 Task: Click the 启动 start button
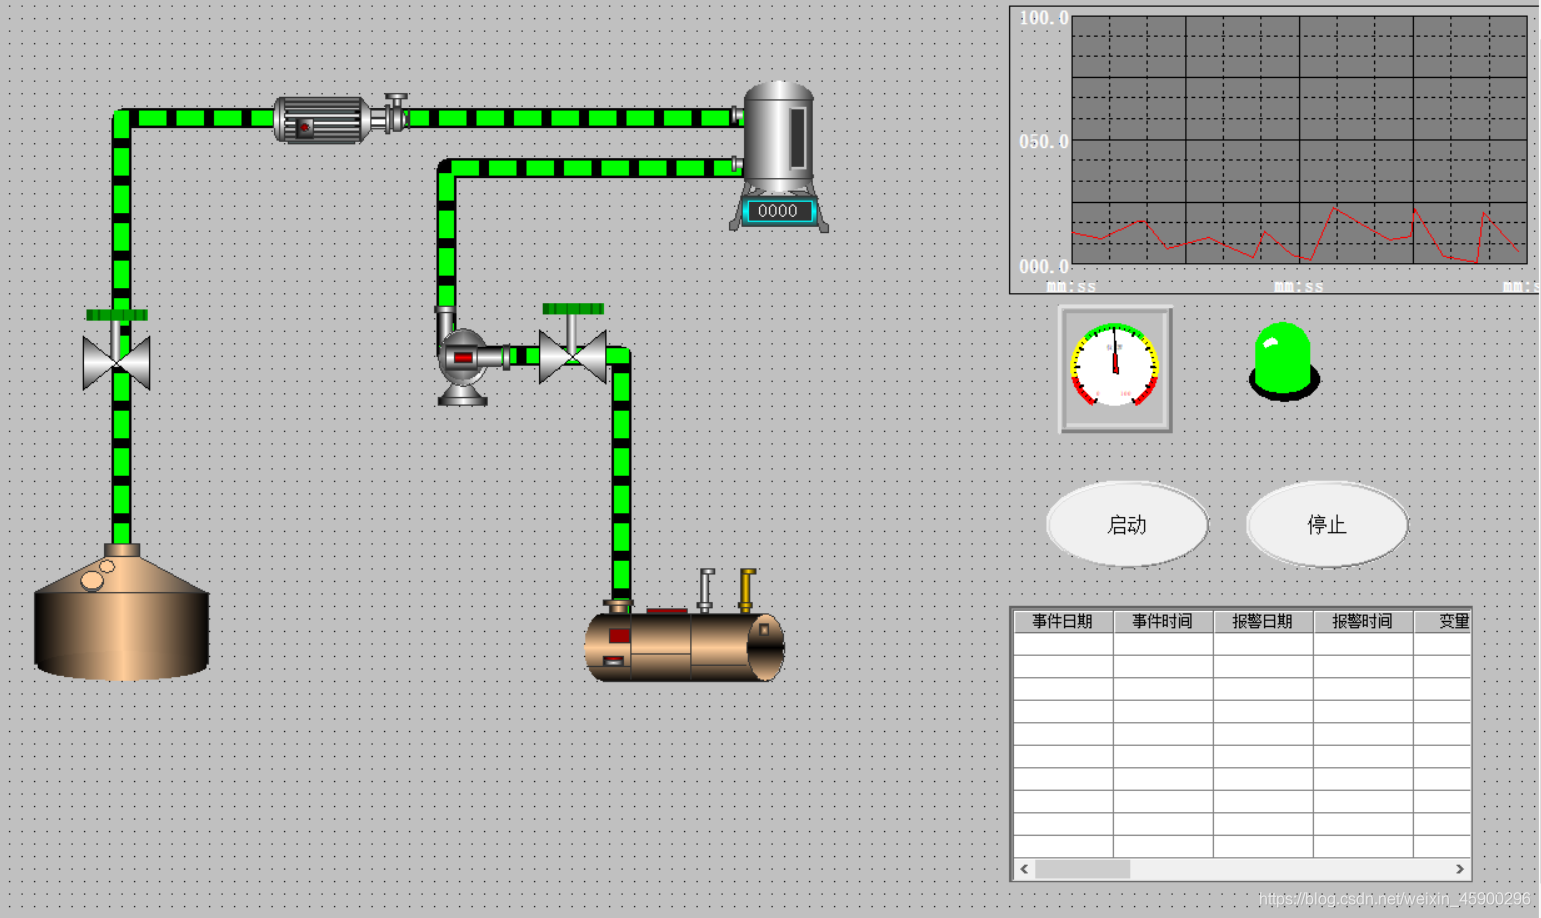point(1127,524)
